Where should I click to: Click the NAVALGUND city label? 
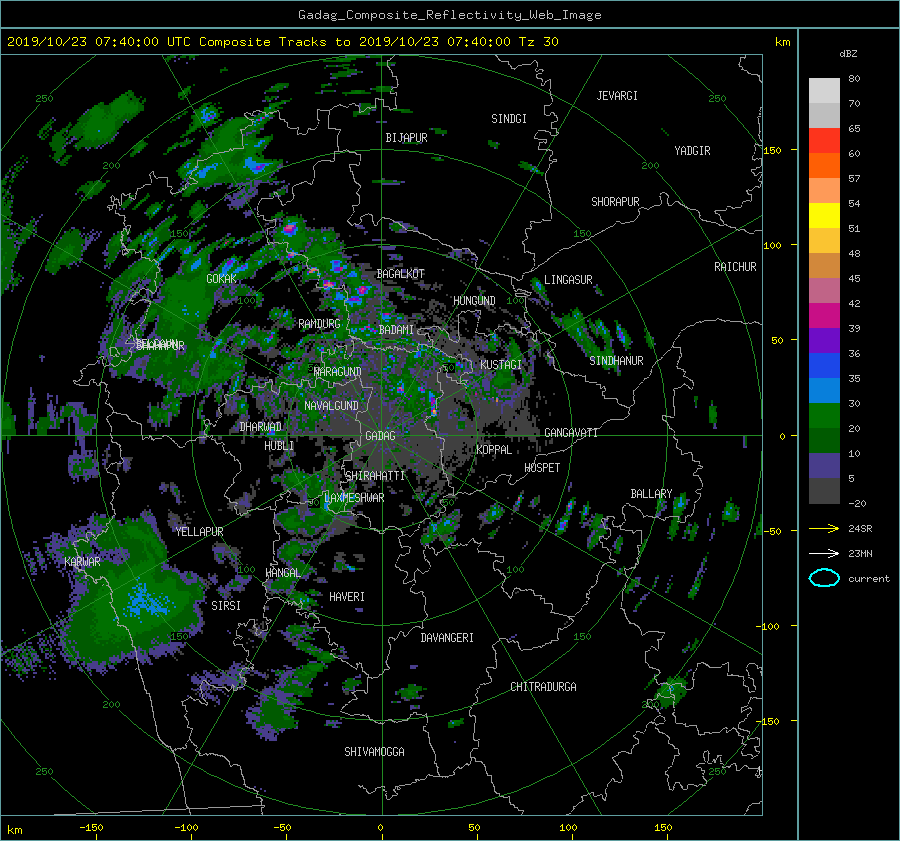pos(331,406)
